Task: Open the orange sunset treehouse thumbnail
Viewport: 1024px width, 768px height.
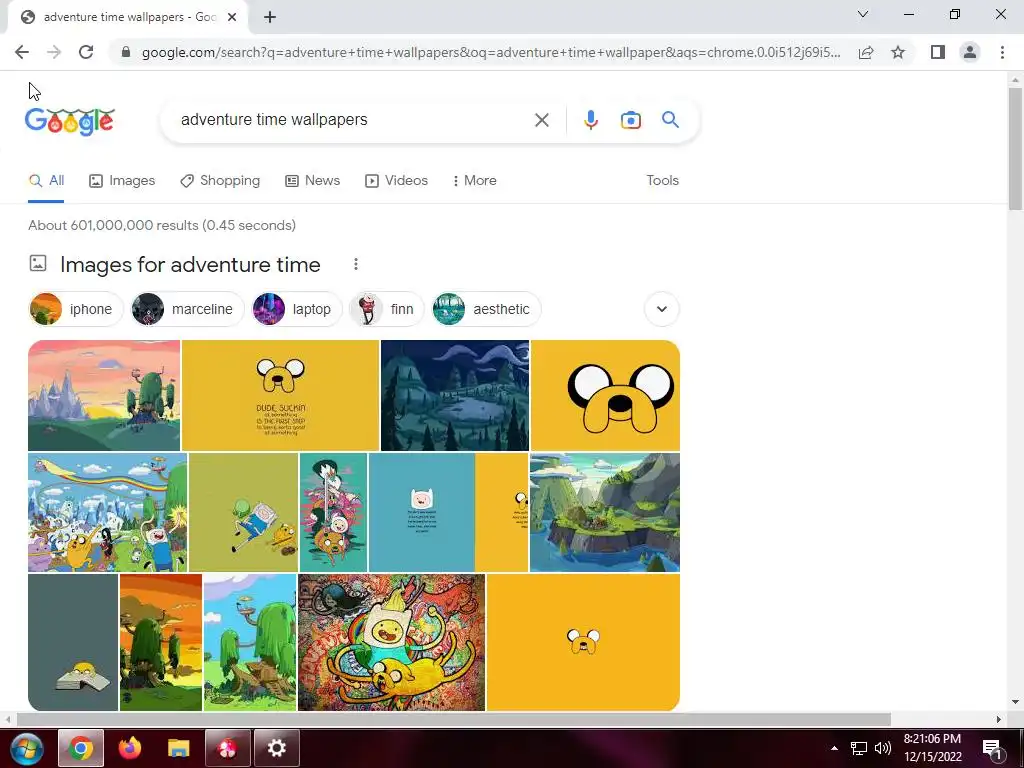Action: (161, 642)
